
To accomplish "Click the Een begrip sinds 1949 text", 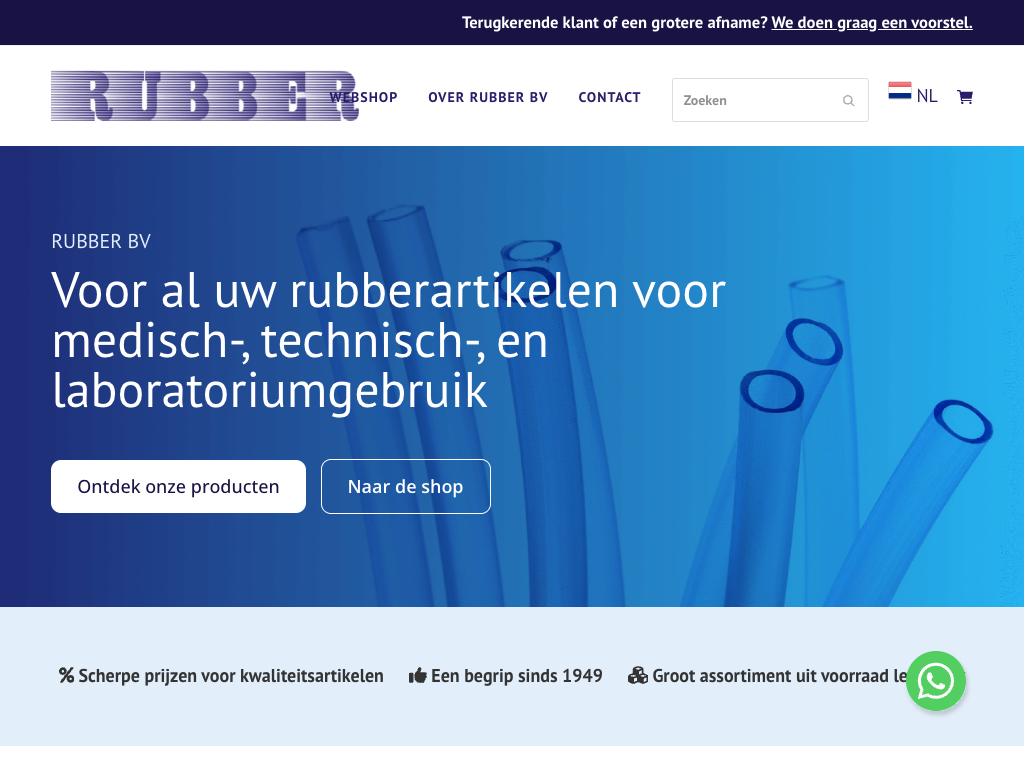I will (x=517, y=676).
